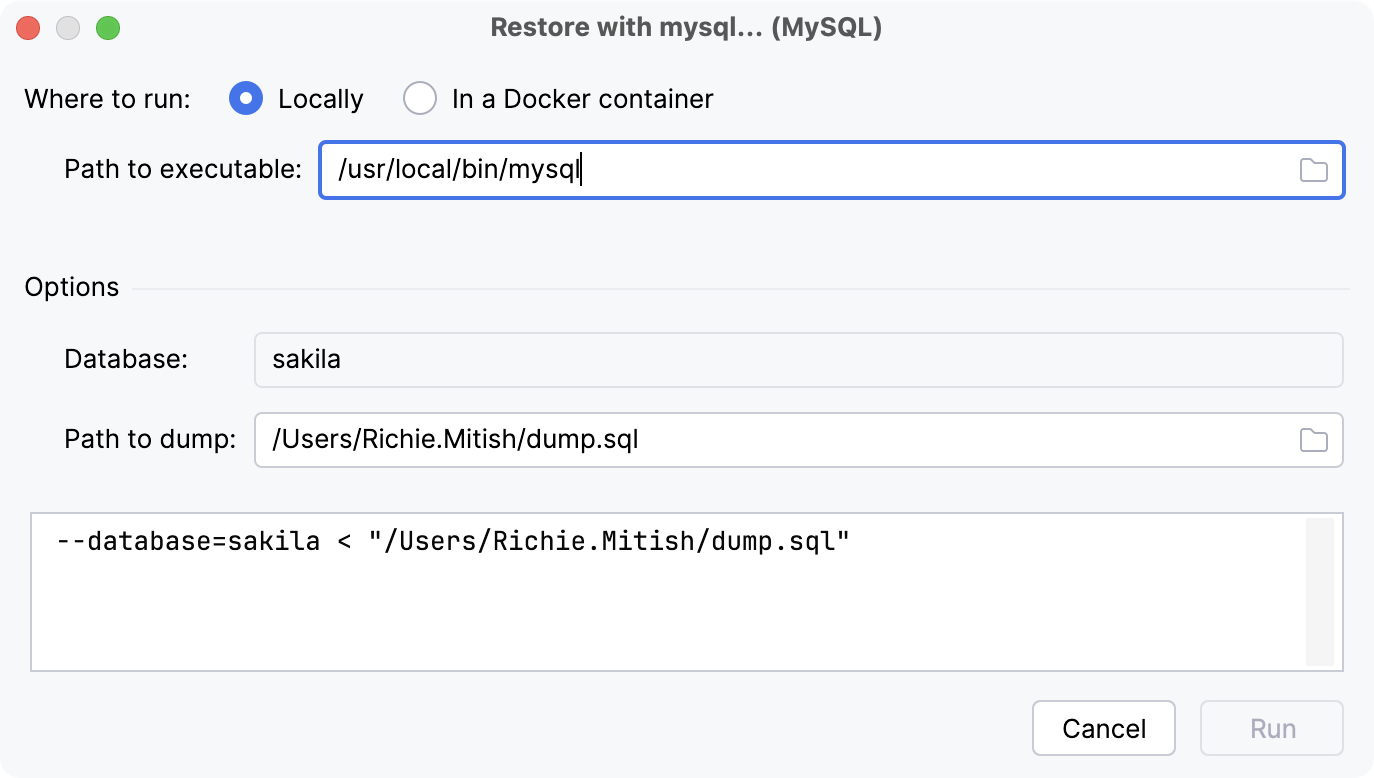
Task: Browse for a dump file using the folder icon
Action: click(1315, 440)
